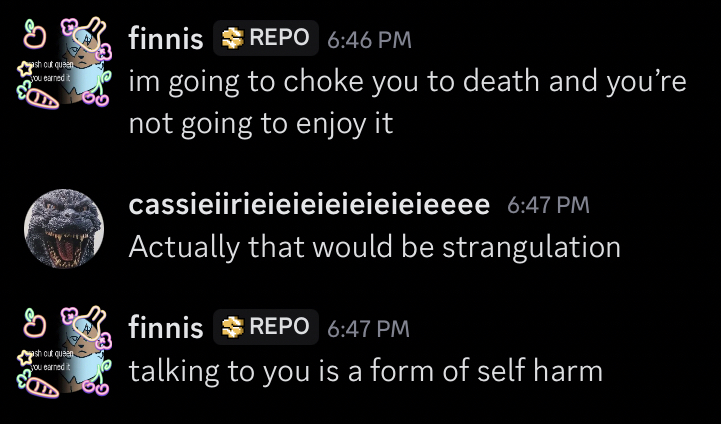
Task: Click the REPO tag icon on finnis's last message
Action: point(232,326)
